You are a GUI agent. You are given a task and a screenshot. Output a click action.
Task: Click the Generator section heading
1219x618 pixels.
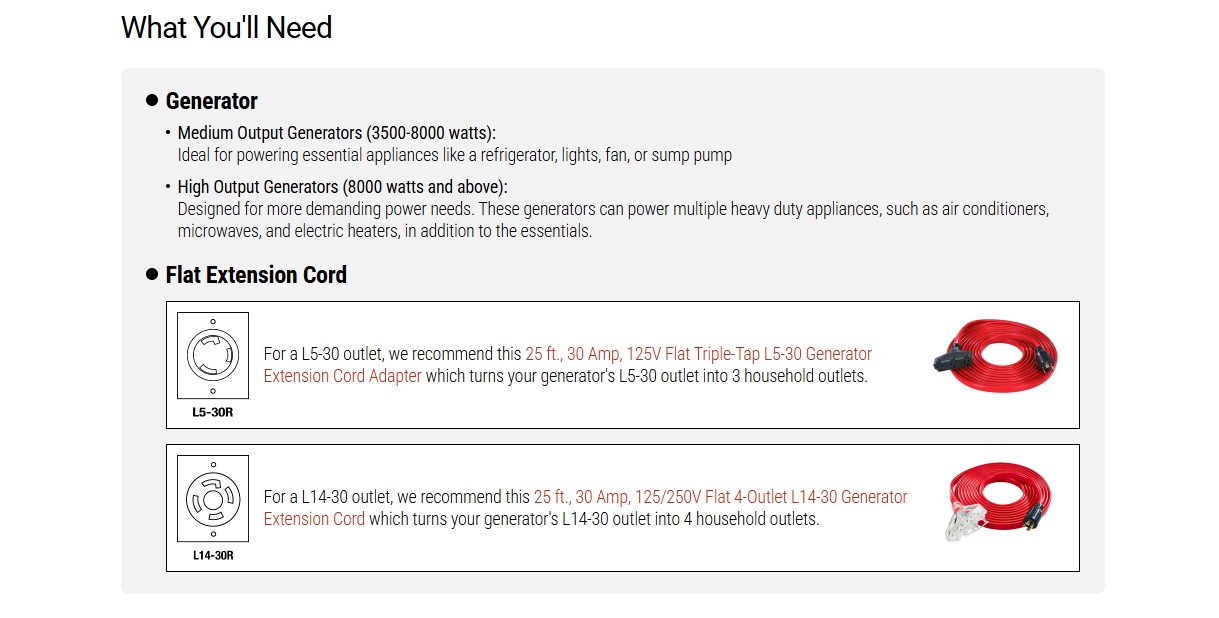pos(212,101)
